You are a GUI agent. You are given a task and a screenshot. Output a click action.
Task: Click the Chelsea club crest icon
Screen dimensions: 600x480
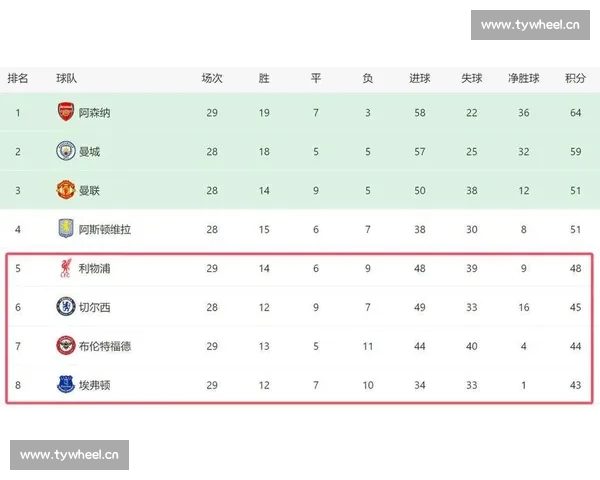pyautogui.click(x=66, y=307)
